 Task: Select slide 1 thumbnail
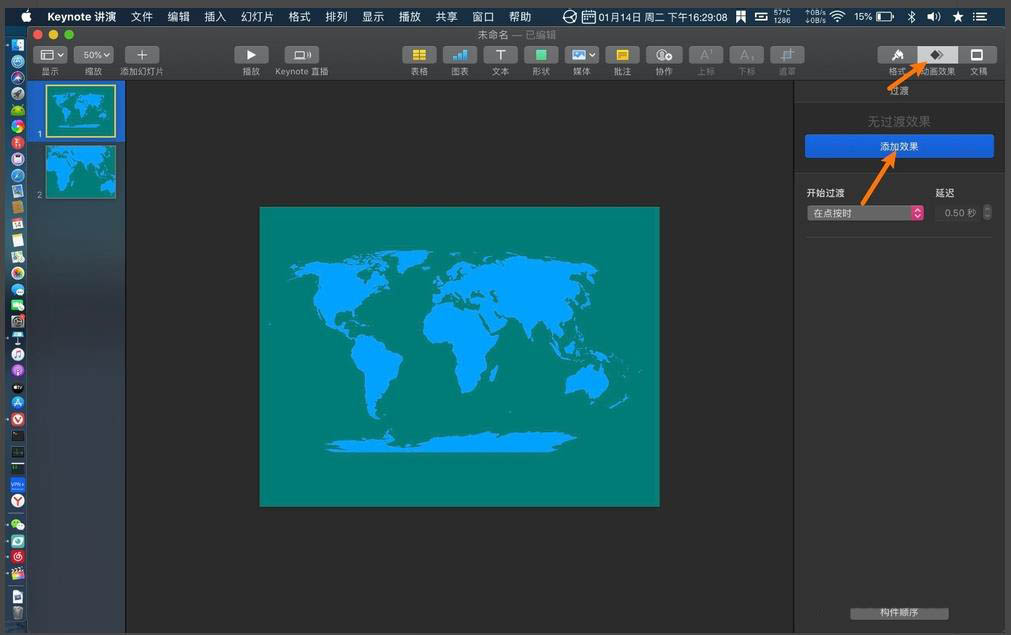pos(81,112)
